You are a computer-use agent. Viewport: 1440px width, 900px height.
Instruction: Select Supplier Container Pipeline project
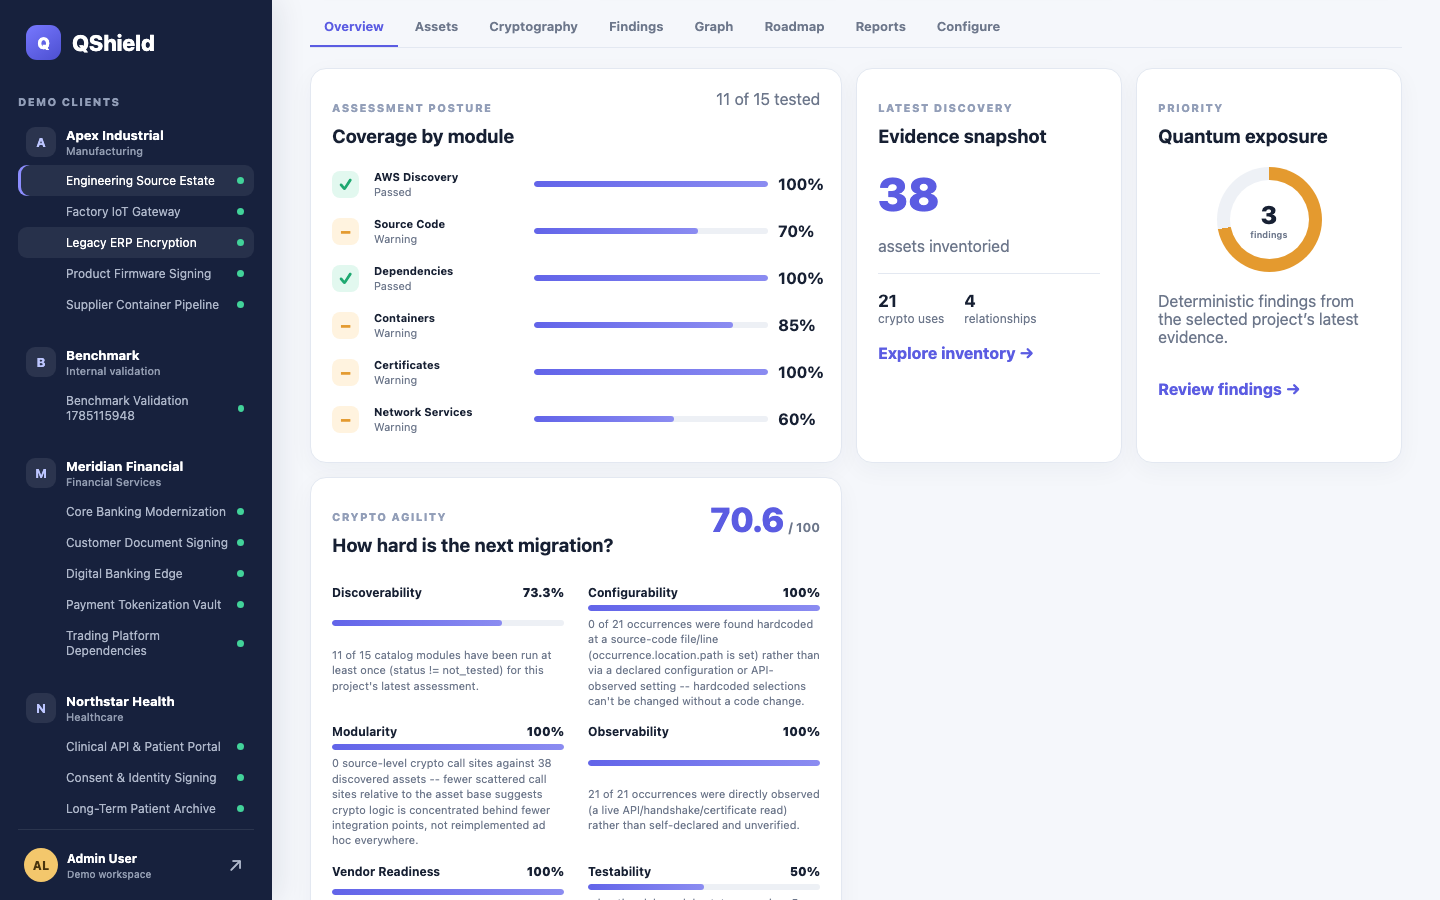[136, 305]
